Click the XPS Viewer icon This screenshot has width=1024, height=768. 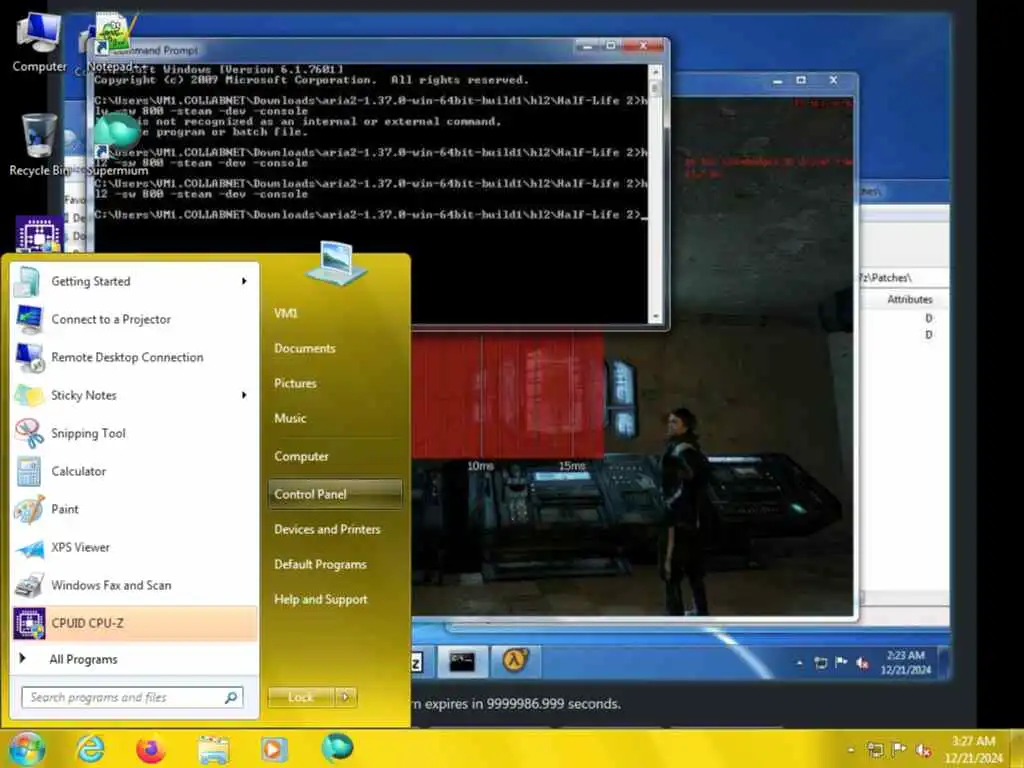29,547
